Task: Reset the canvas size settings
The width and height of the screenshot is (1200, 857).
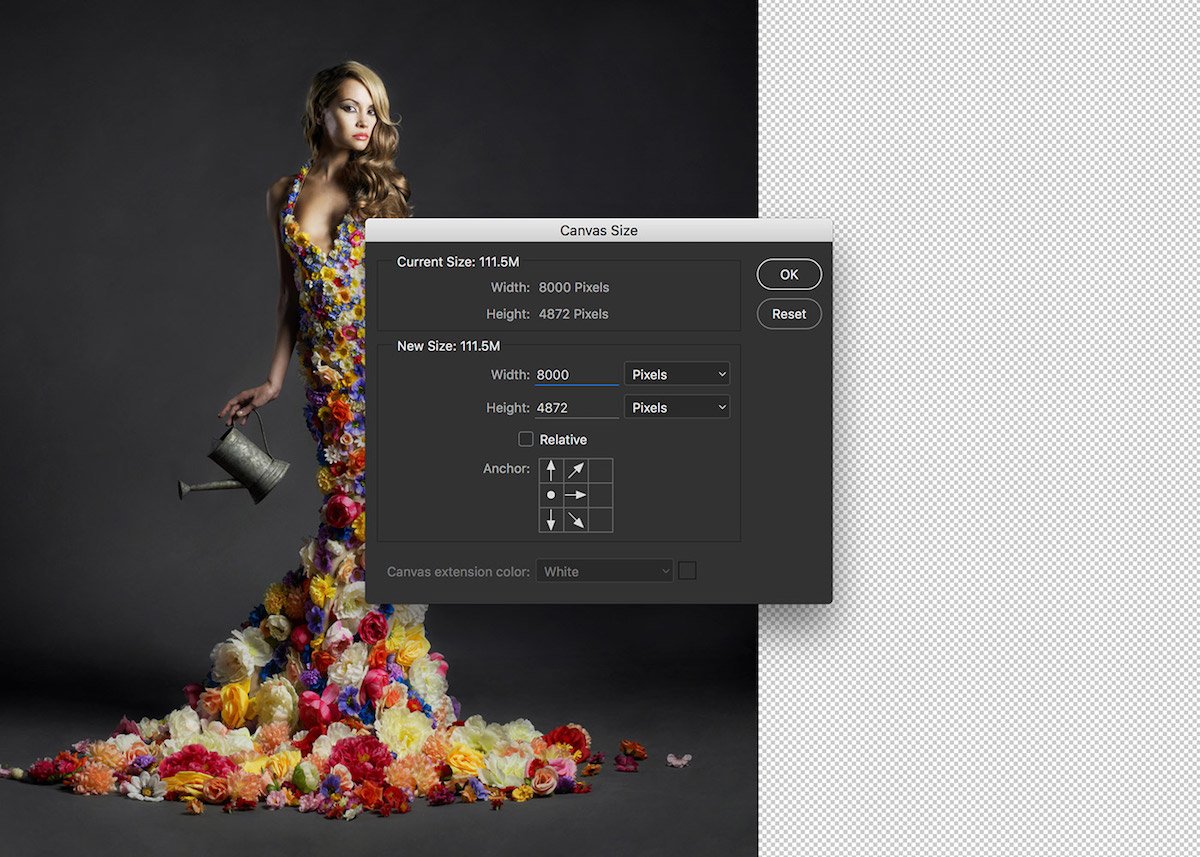Action: (x=788, y=313)
